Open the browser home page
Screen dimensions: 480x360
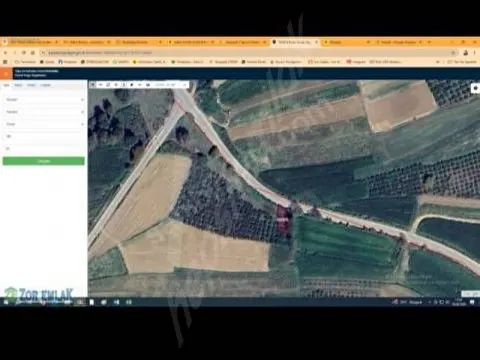33,53
